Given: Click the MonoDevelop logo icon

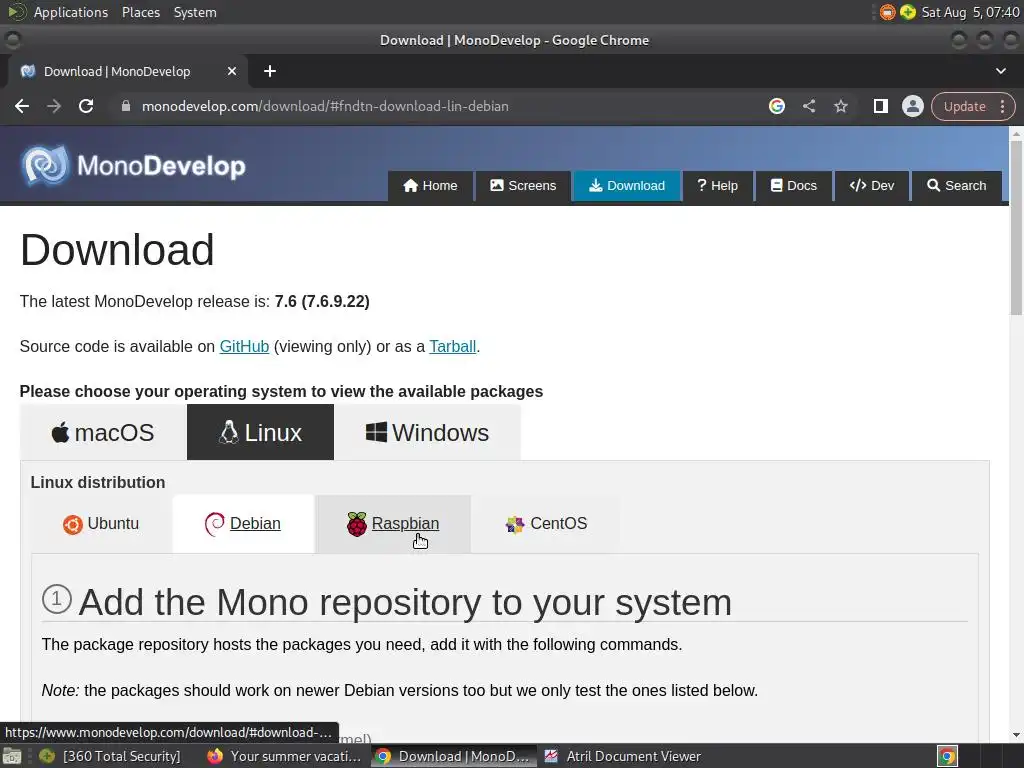Looking at the screenshot, I should coord(44,165).
